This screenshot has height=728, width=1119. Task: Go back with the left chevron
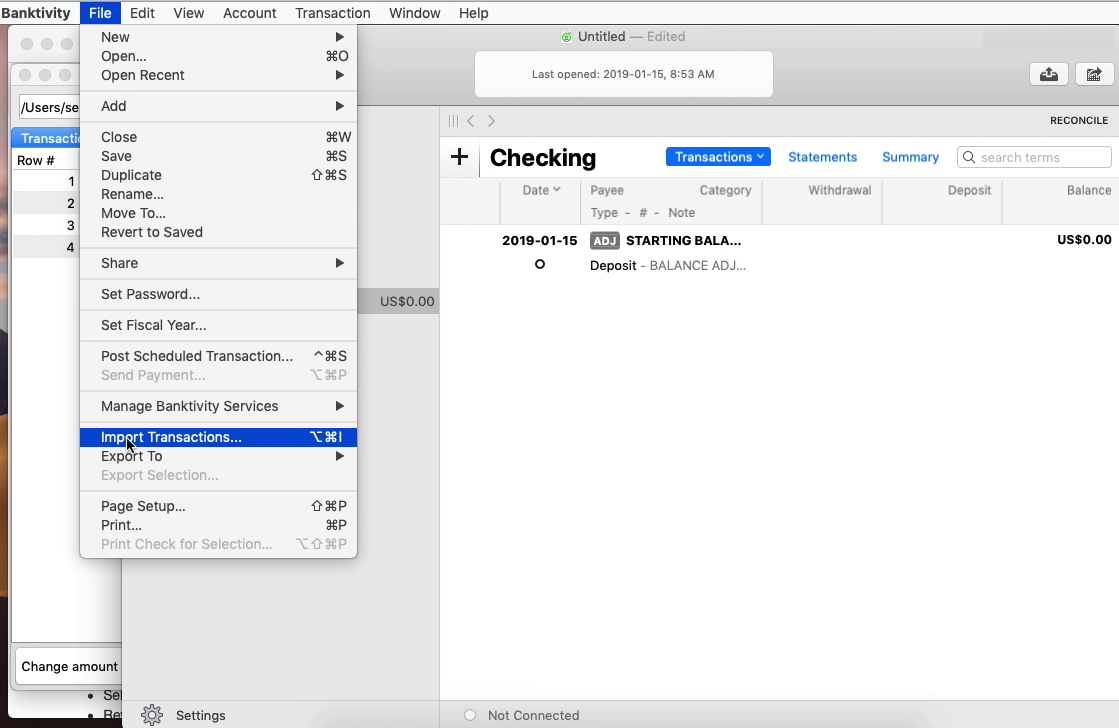click(x=471, y=121)
